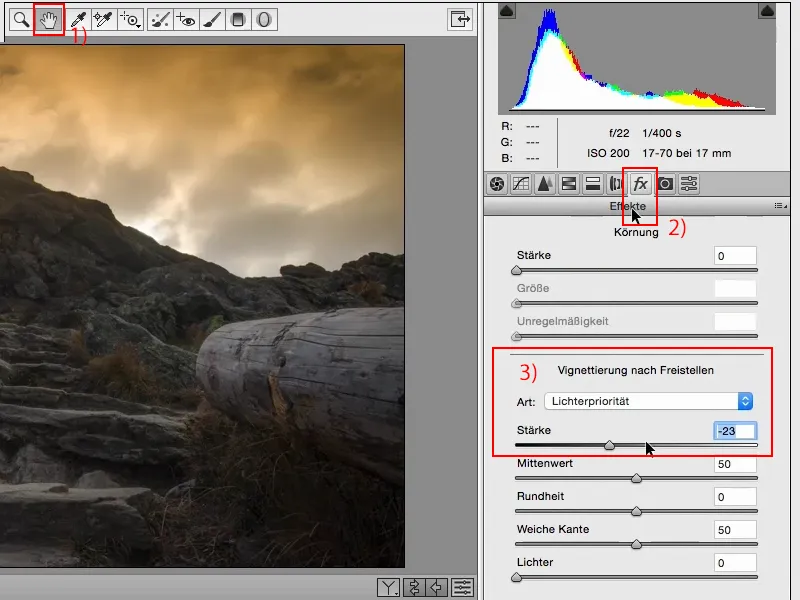Toggle highlight clipping warning in histogram
The image size is (800, 600).
[767, 11]
